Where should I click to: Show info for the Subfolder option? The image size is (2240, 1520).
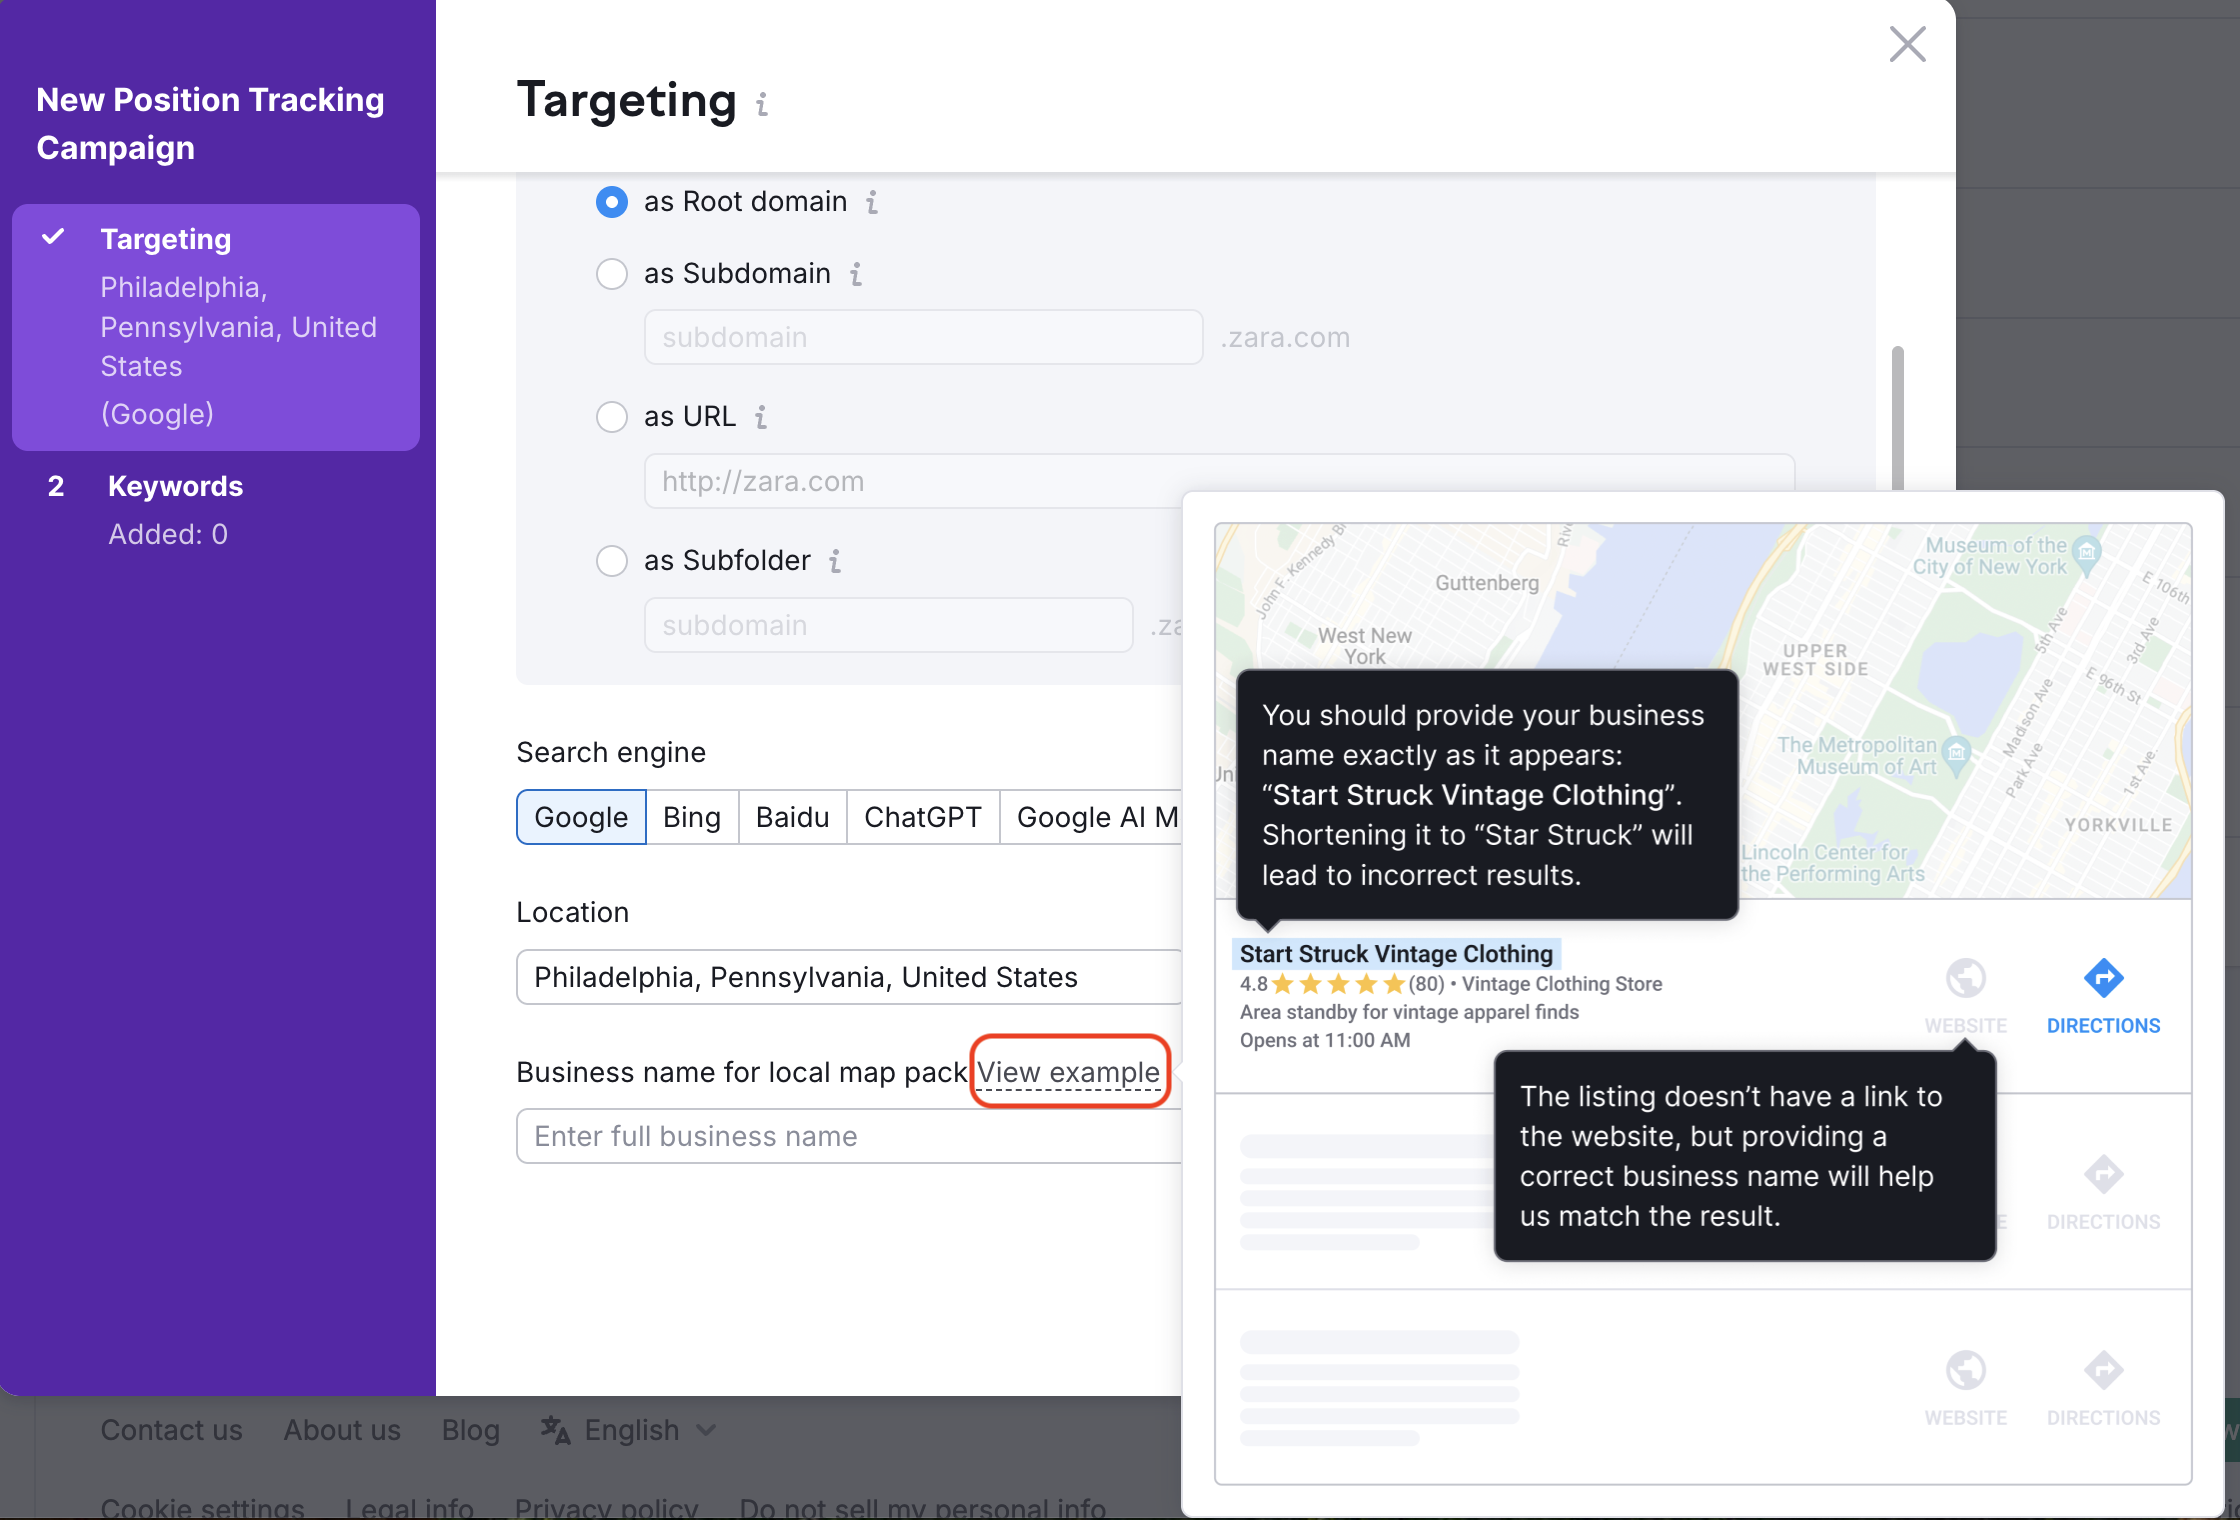point(836,561)
